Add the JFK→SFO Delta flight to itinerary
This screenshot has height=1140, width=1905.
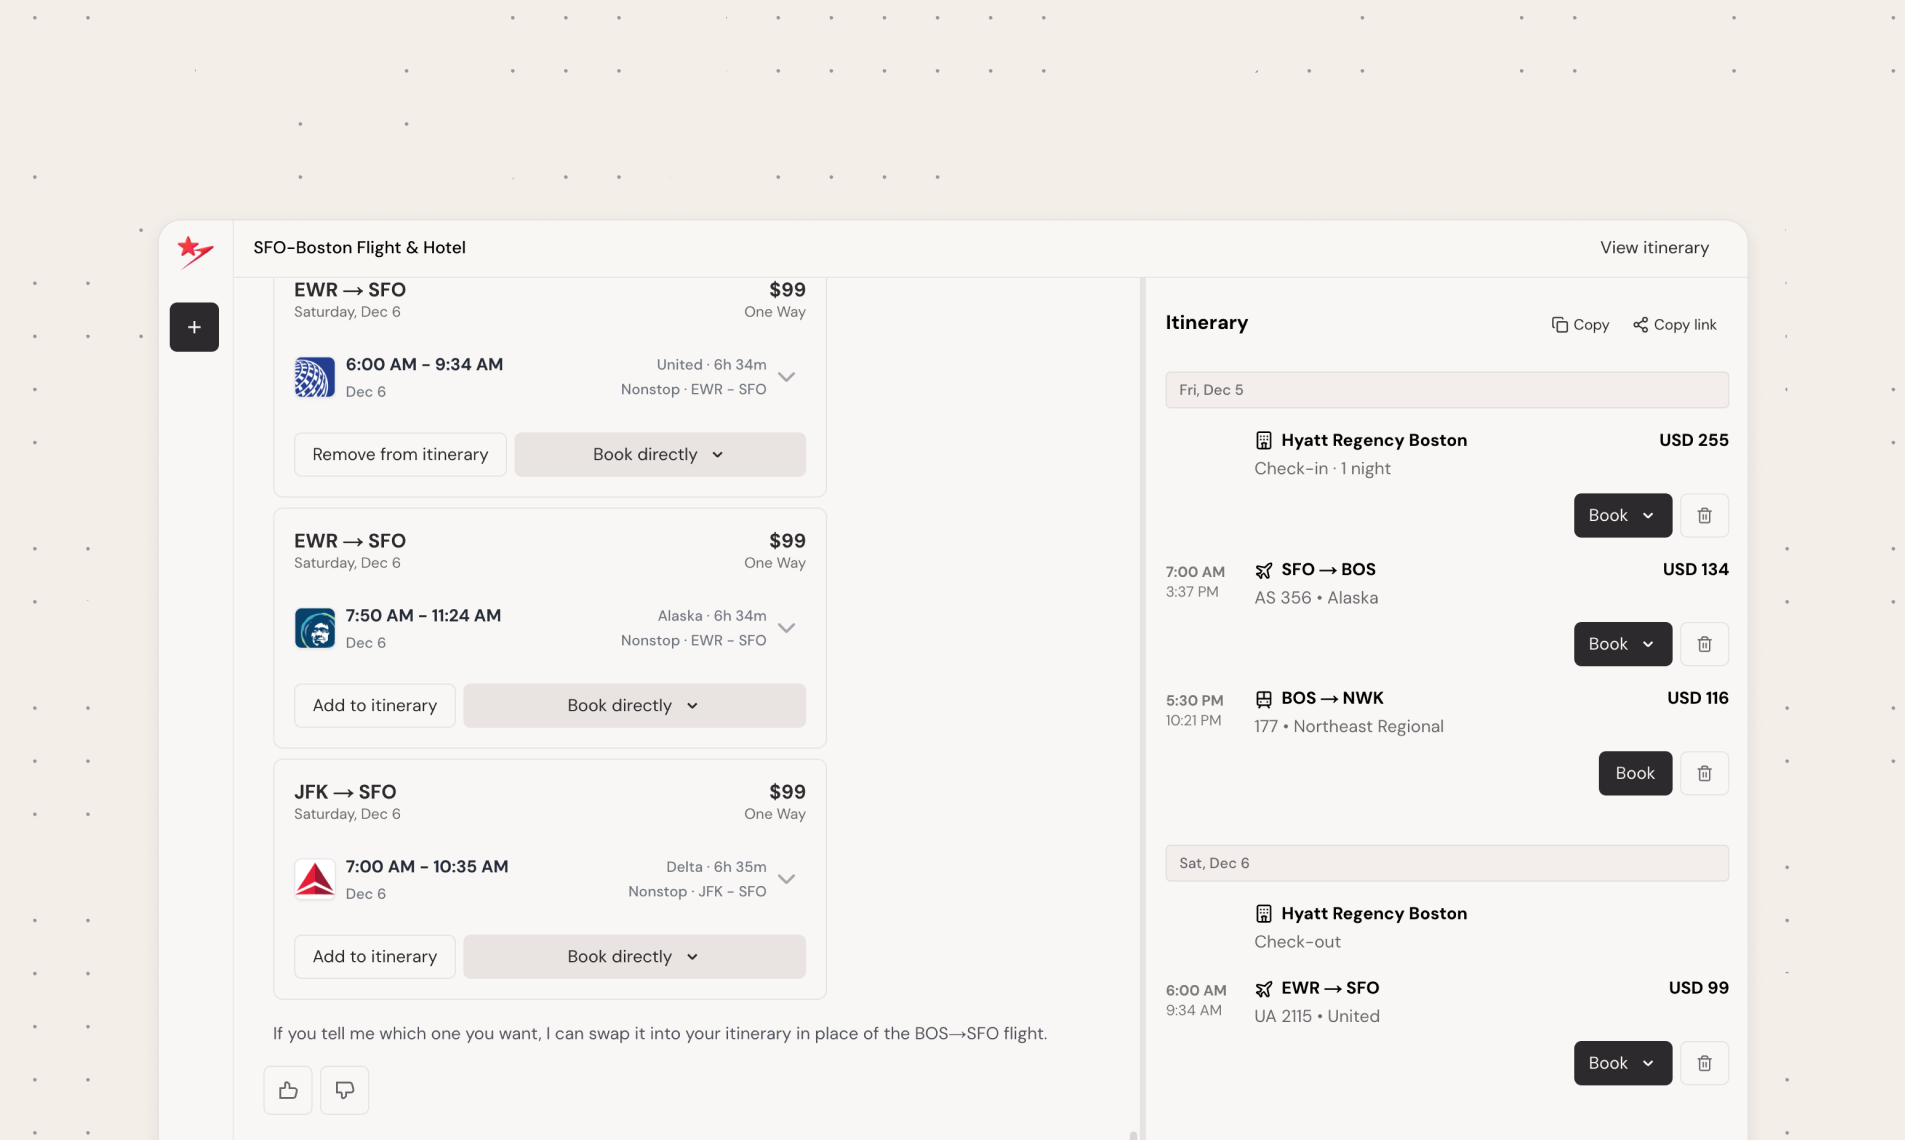(x=374, y=956)
